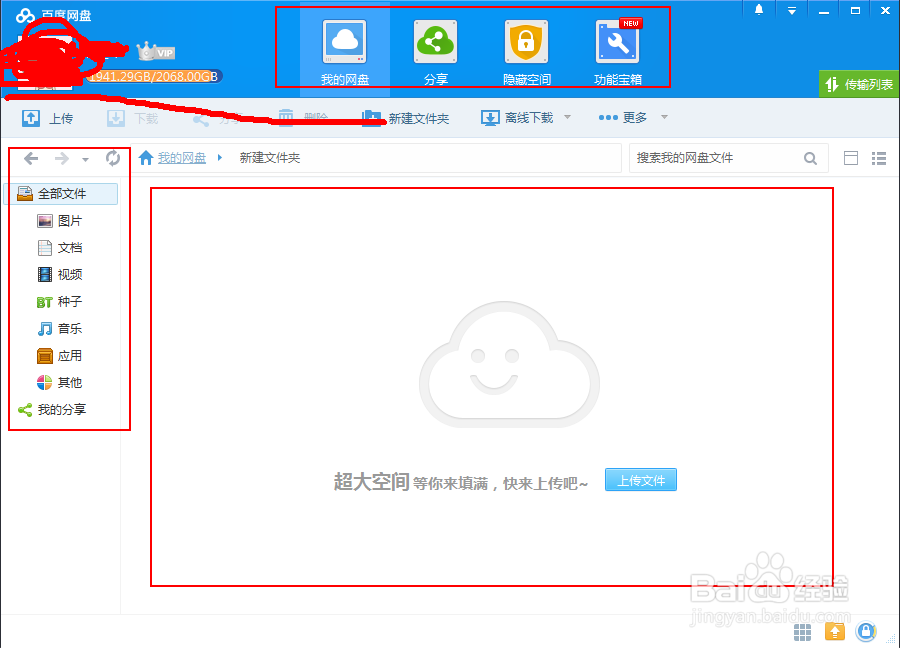Open the 隐藏空间 tab

[526, 52]
